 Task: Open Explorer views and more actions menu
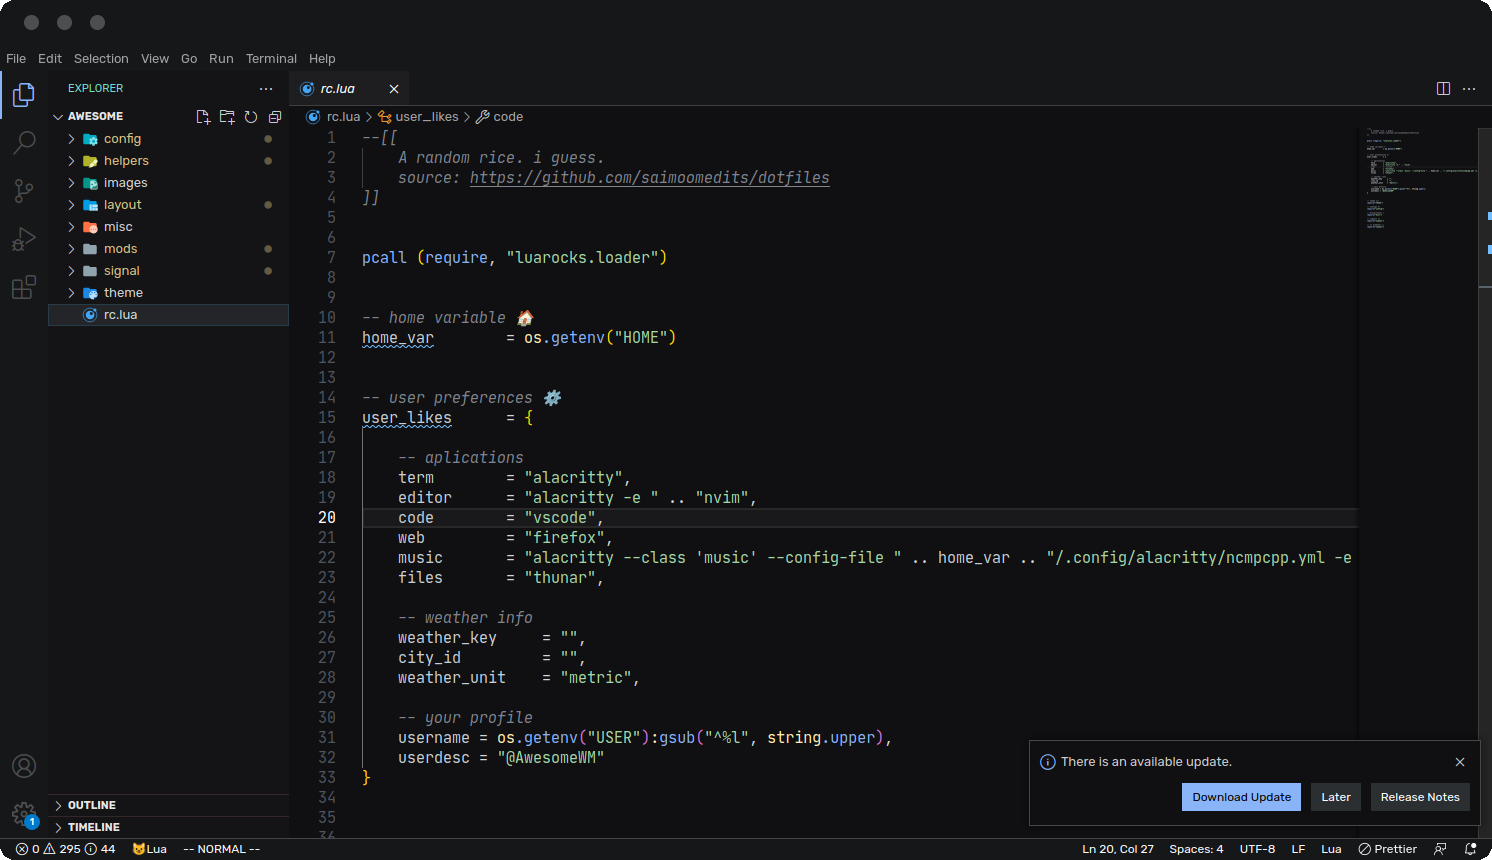[266, 88]
